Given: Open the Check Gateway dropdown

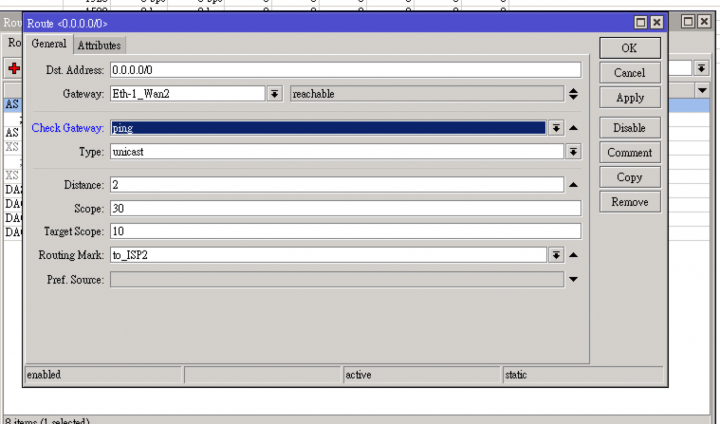Looking at the screenshot, I should [556, 128].
